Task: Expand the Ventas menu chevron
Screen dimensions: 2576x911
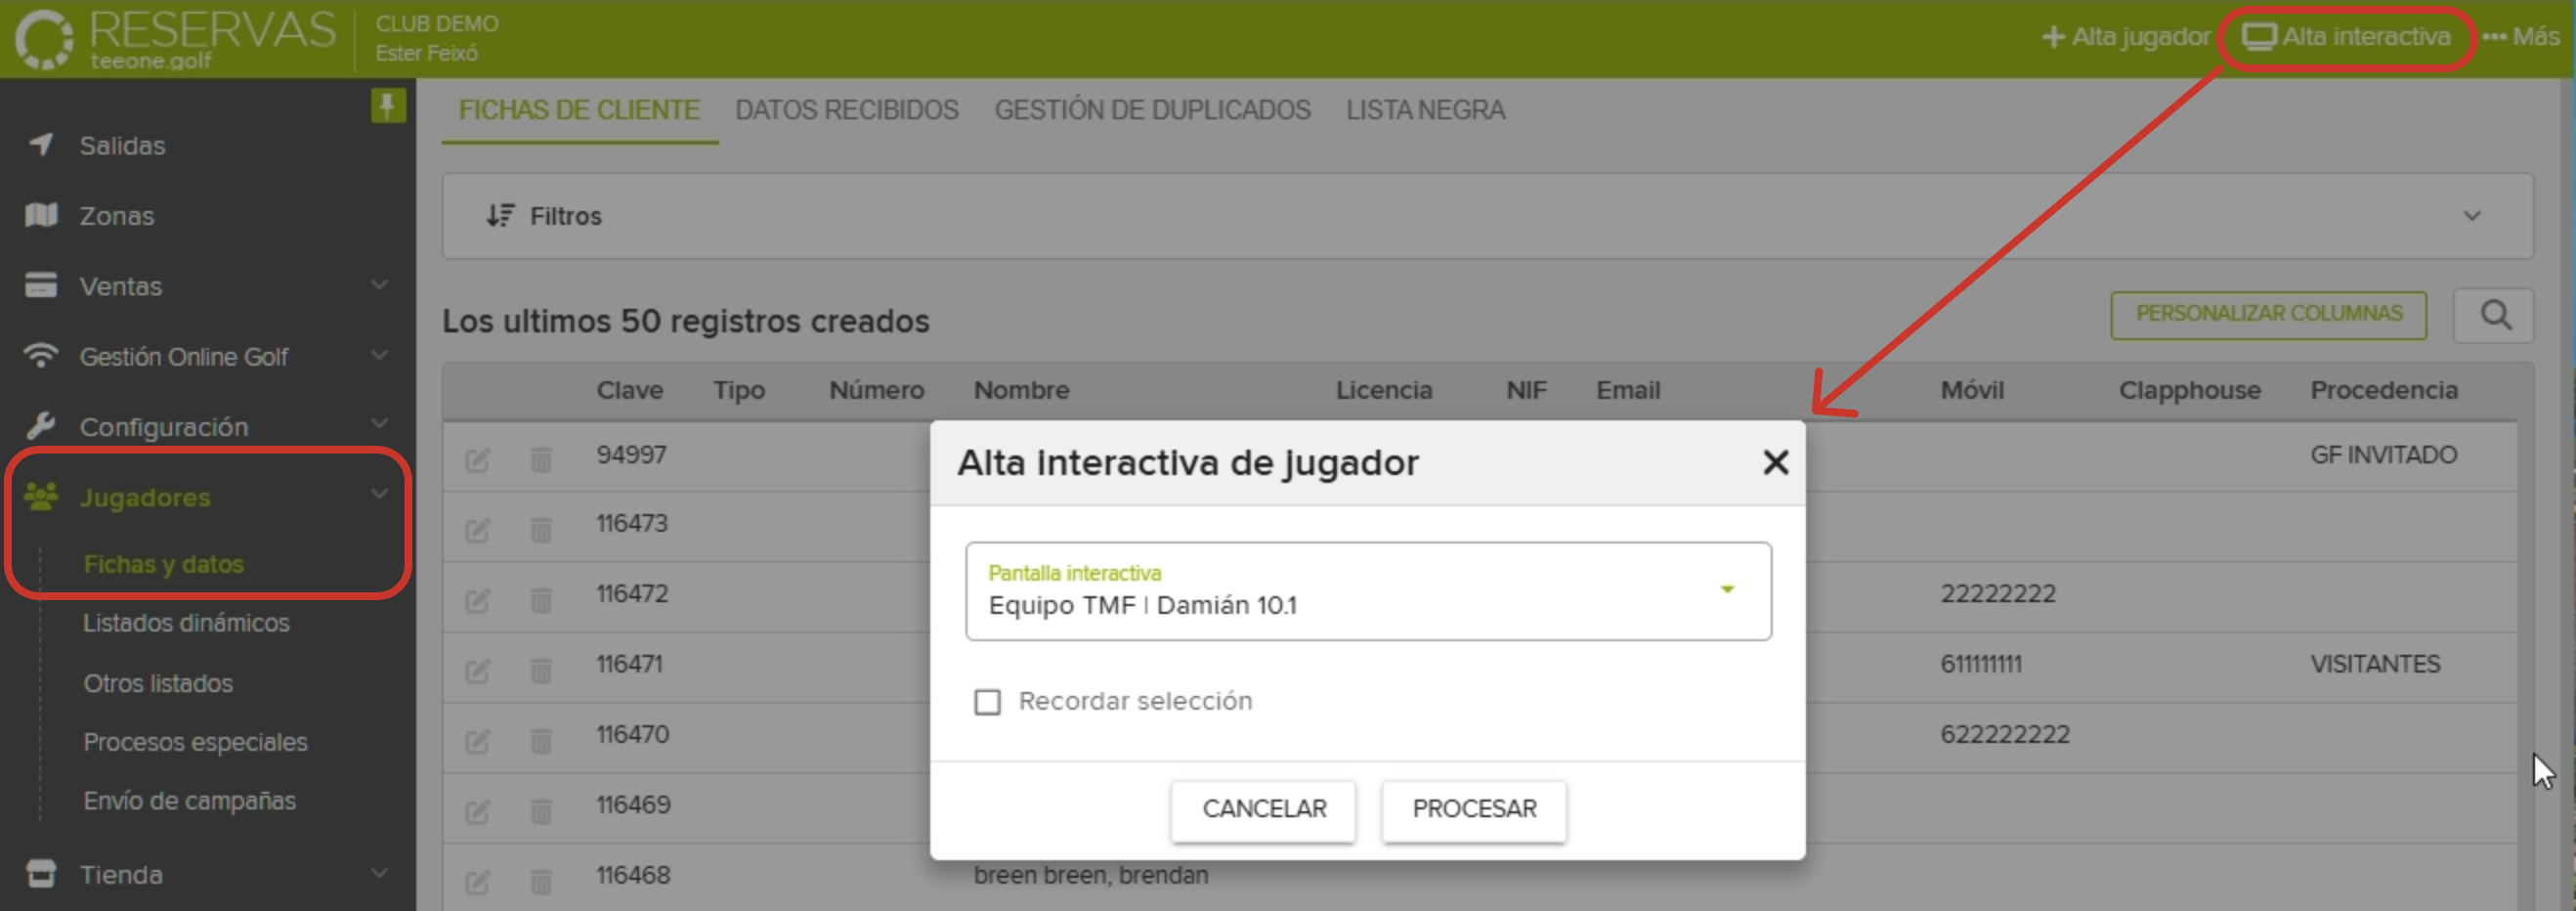Action: coord(379,284)
